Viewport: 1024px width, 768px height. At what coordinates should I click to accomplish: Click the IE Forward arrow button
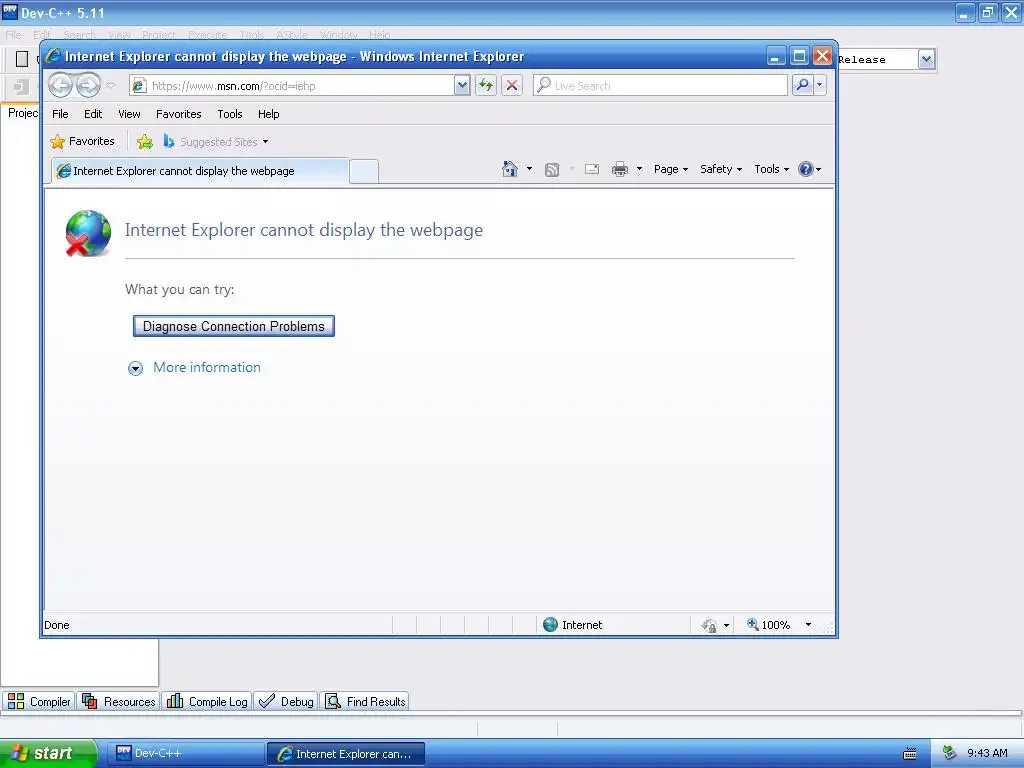(88, 85)
